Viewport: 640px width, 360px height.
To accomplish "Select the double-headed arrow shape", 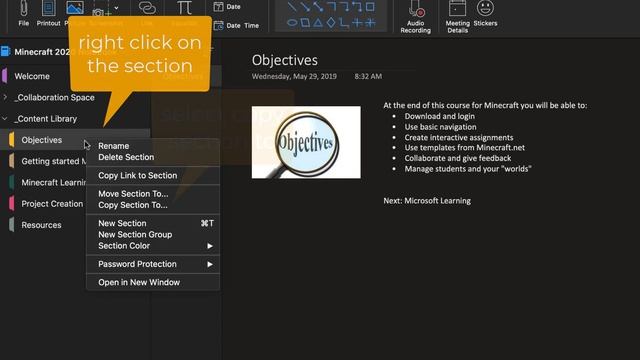I will tap(318, 7).
